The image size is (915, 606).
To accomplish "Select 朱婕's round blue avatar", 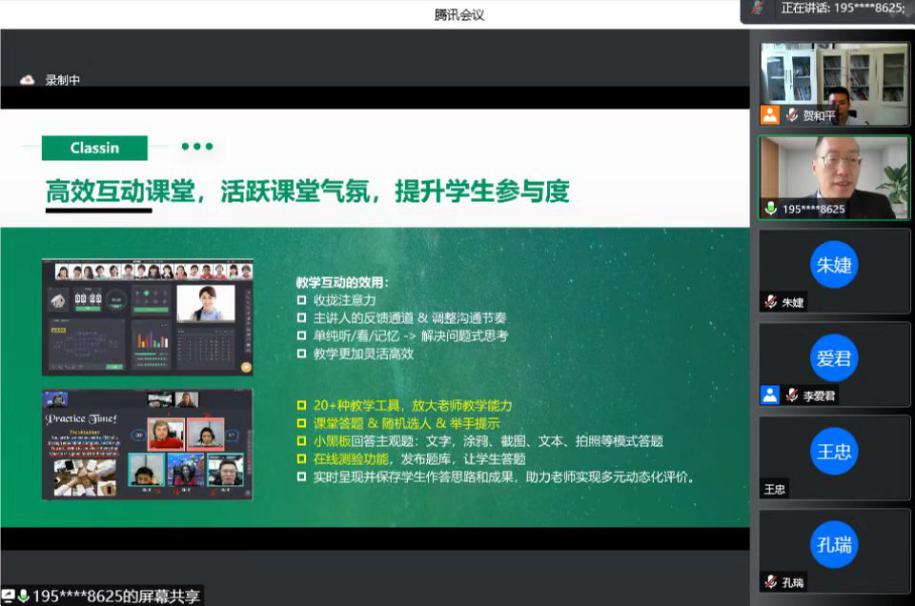I will [x=834, y=265].
